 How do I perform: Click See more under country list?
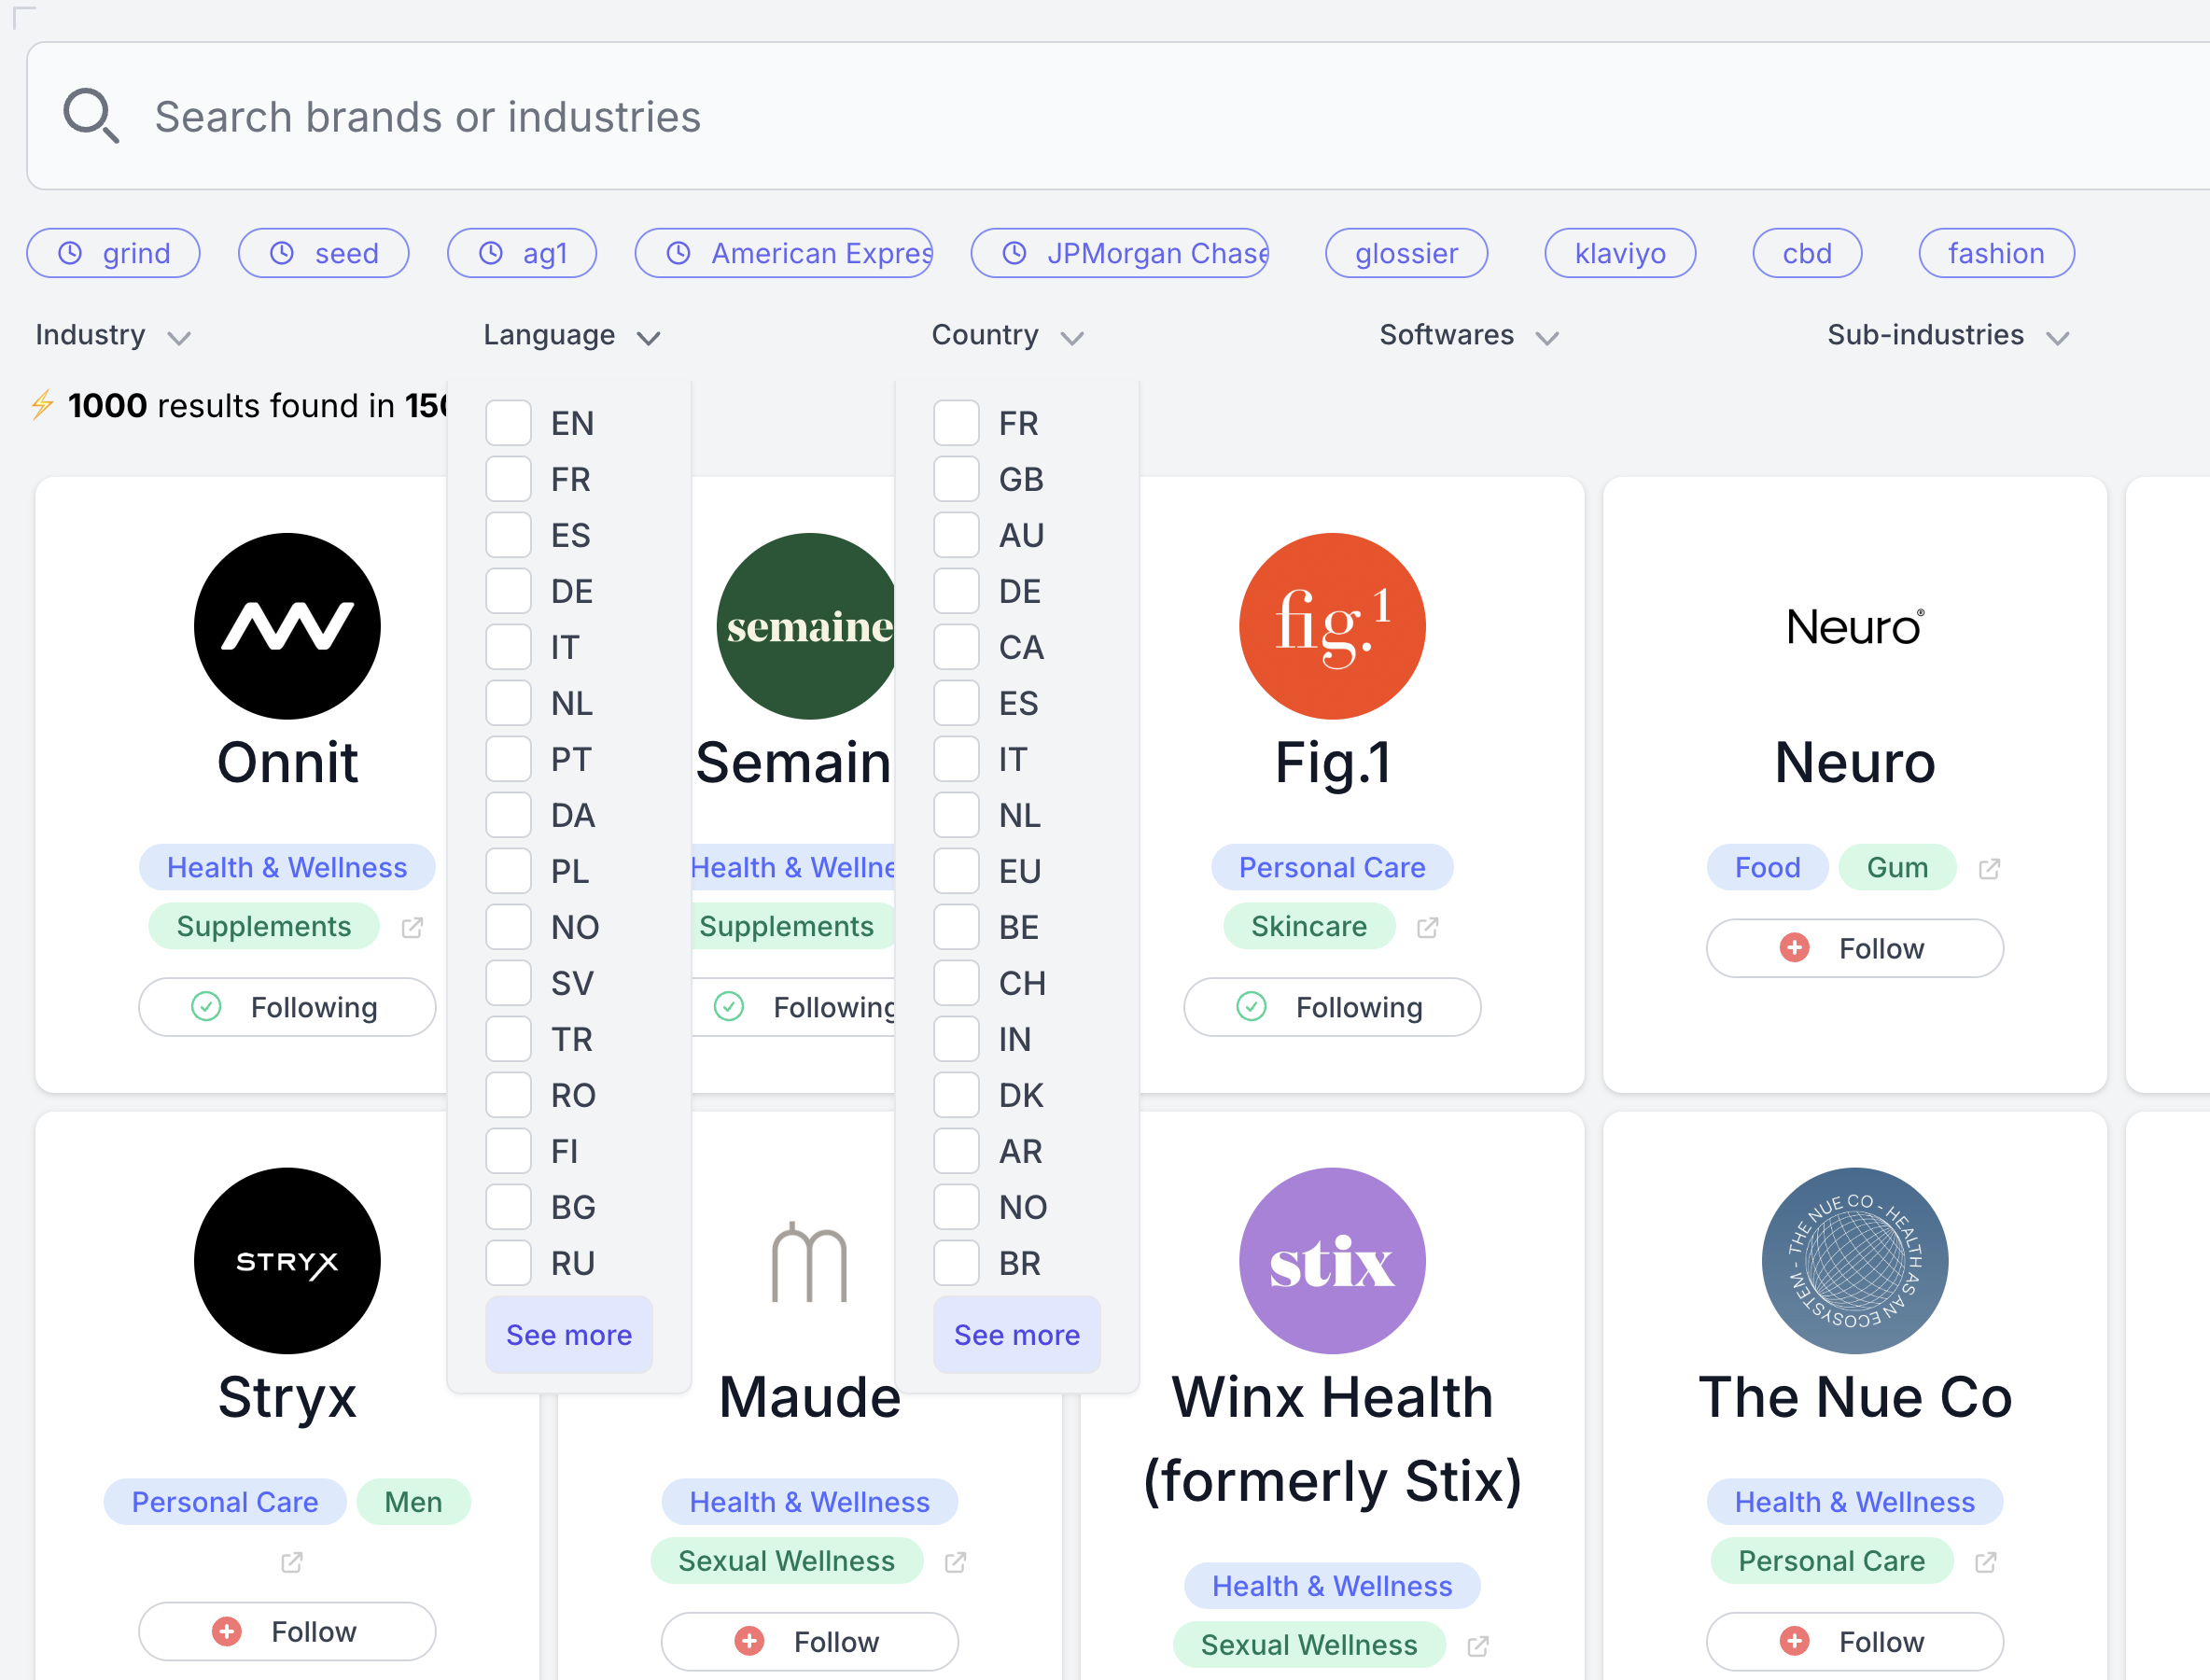pyautogui.click(x=1016, y=1335)
